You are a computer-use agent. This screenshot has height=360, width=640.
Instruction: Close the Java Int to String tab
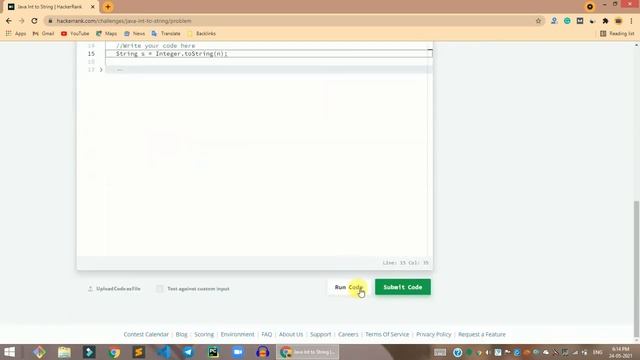point(93,7)
